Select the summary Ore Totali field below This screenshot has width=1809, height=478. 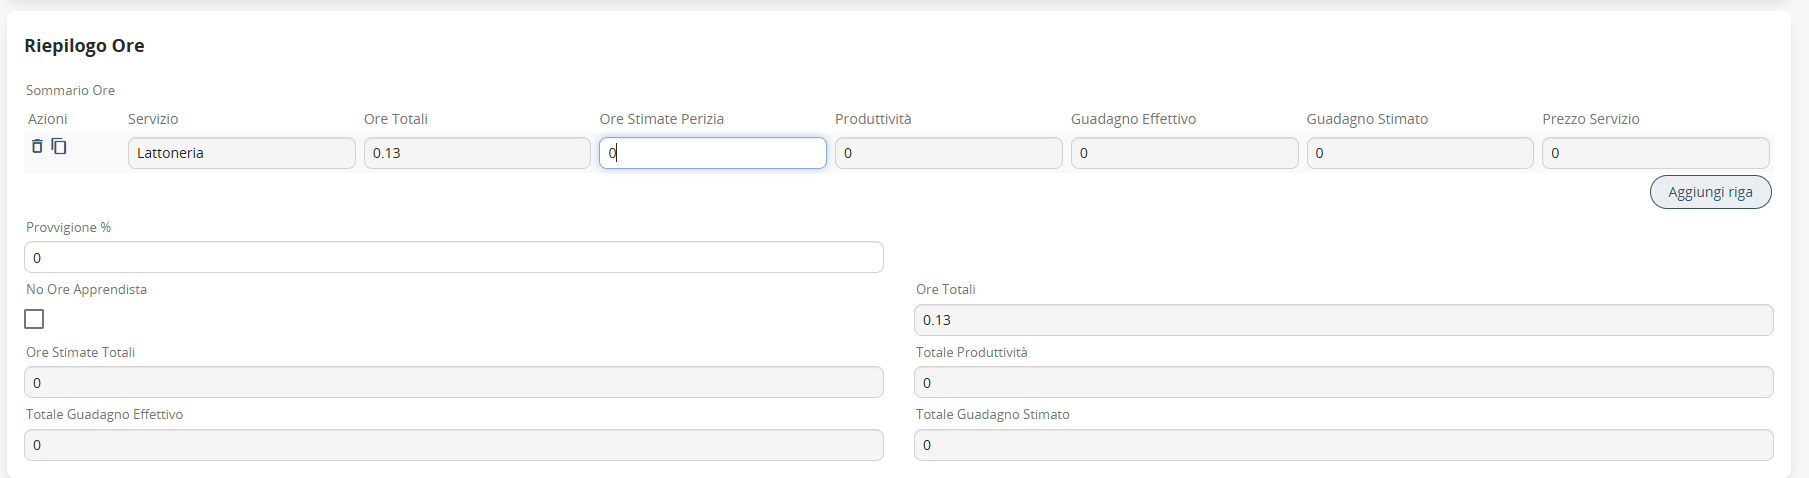click(1343, 320)
